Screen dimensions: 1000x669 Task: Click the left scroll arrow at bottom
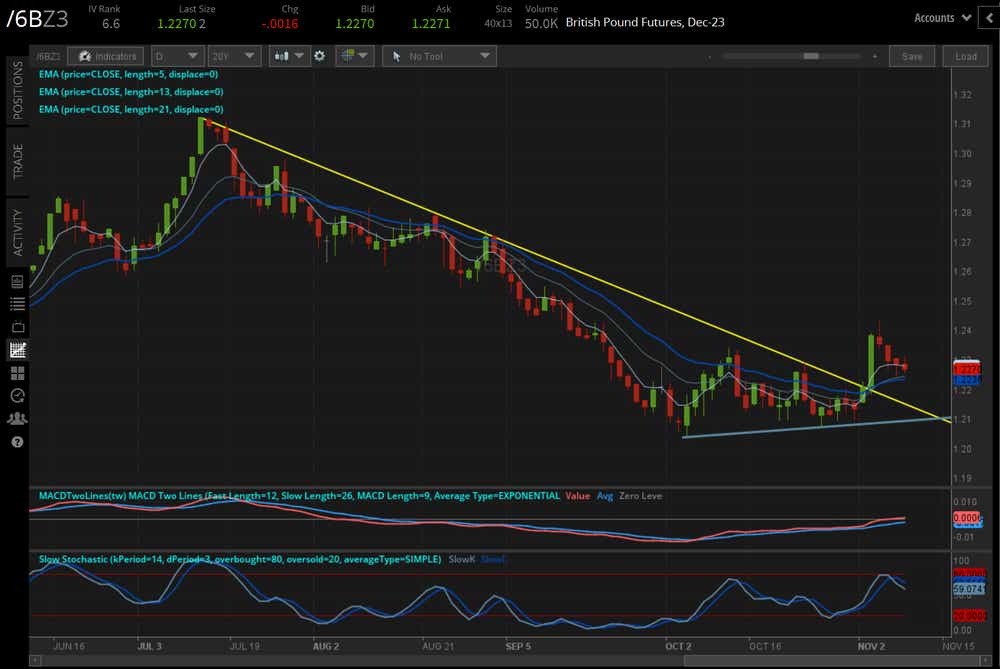click(34, 661)
